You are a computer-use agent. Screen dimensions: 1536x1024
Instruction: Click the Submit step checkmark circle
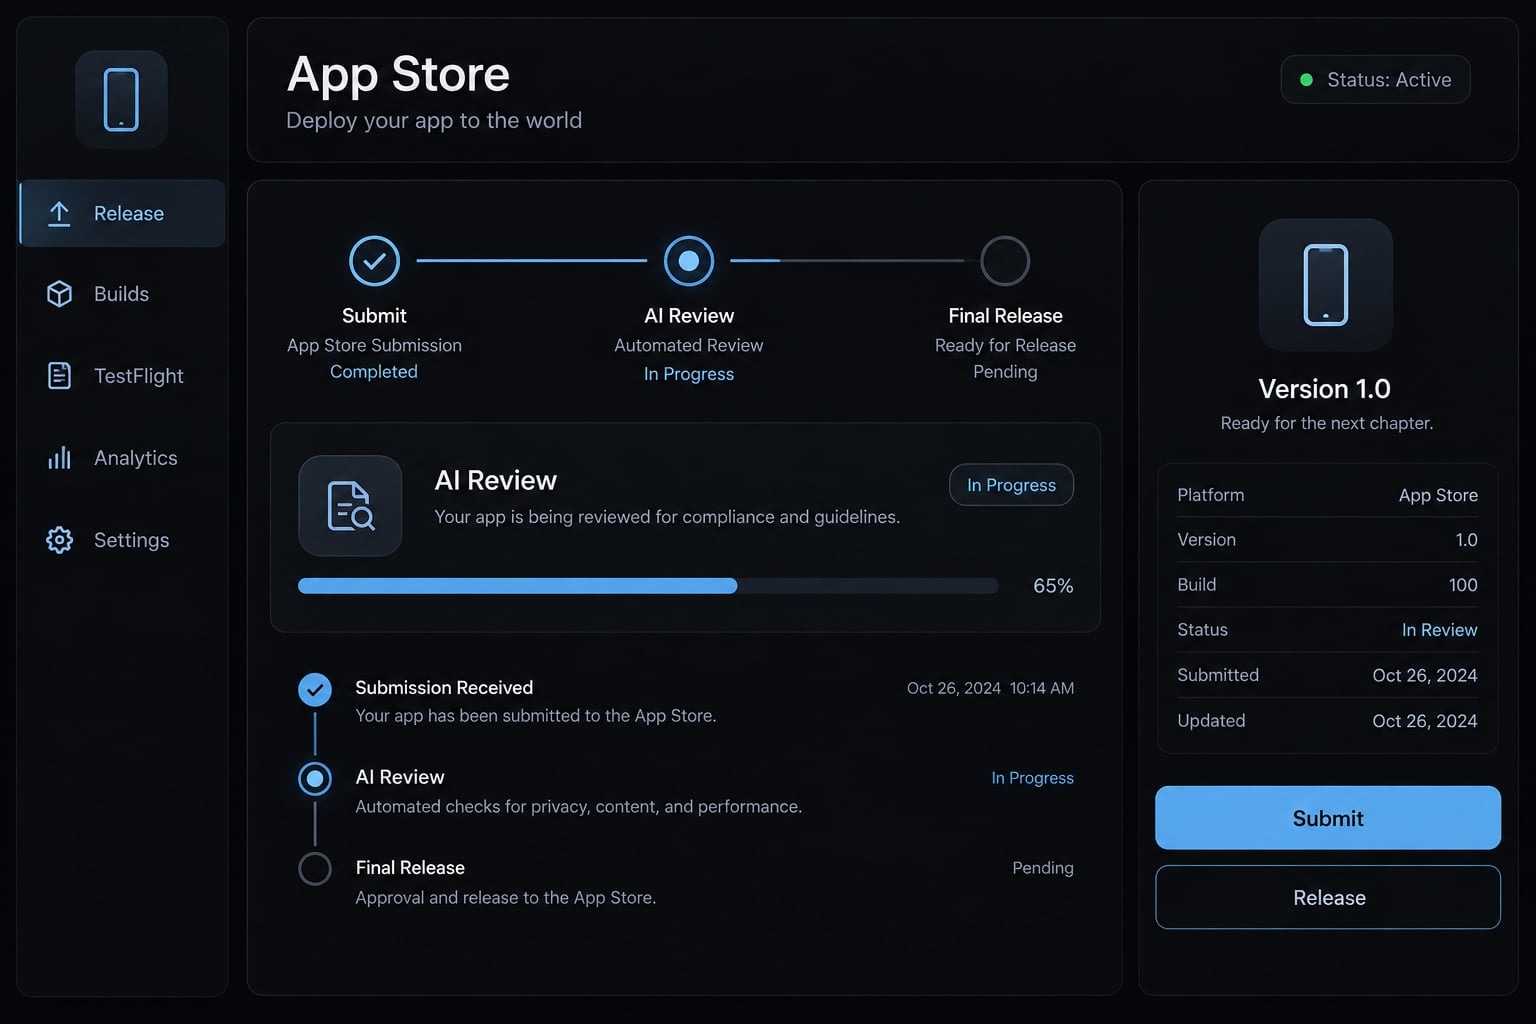click(x=374, y=261)
